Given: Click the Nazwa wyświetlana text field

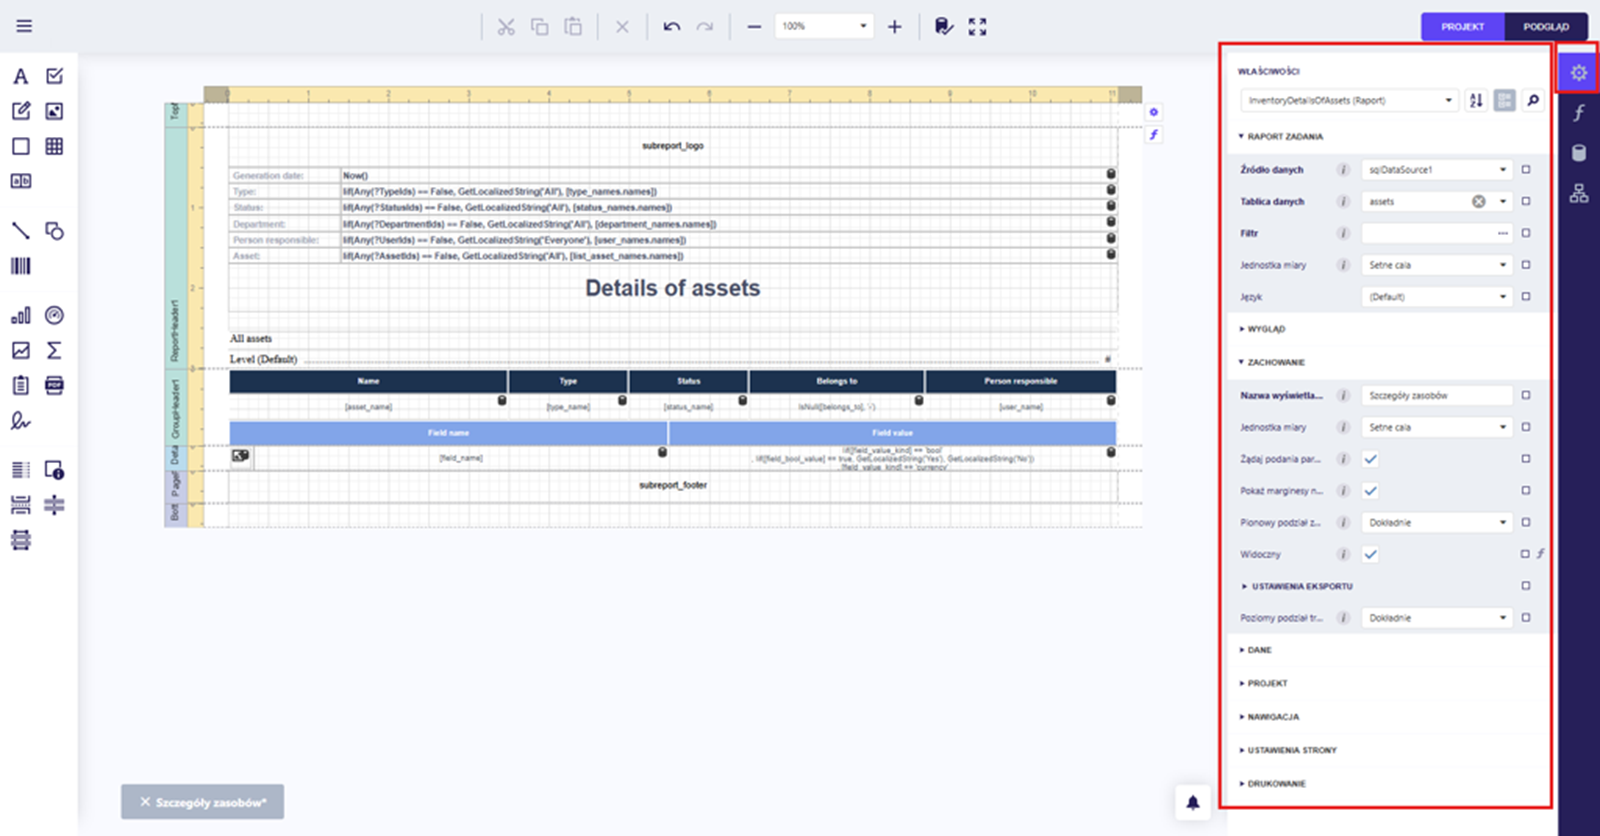Looking at the screenshot, I should click(1436, 396).
